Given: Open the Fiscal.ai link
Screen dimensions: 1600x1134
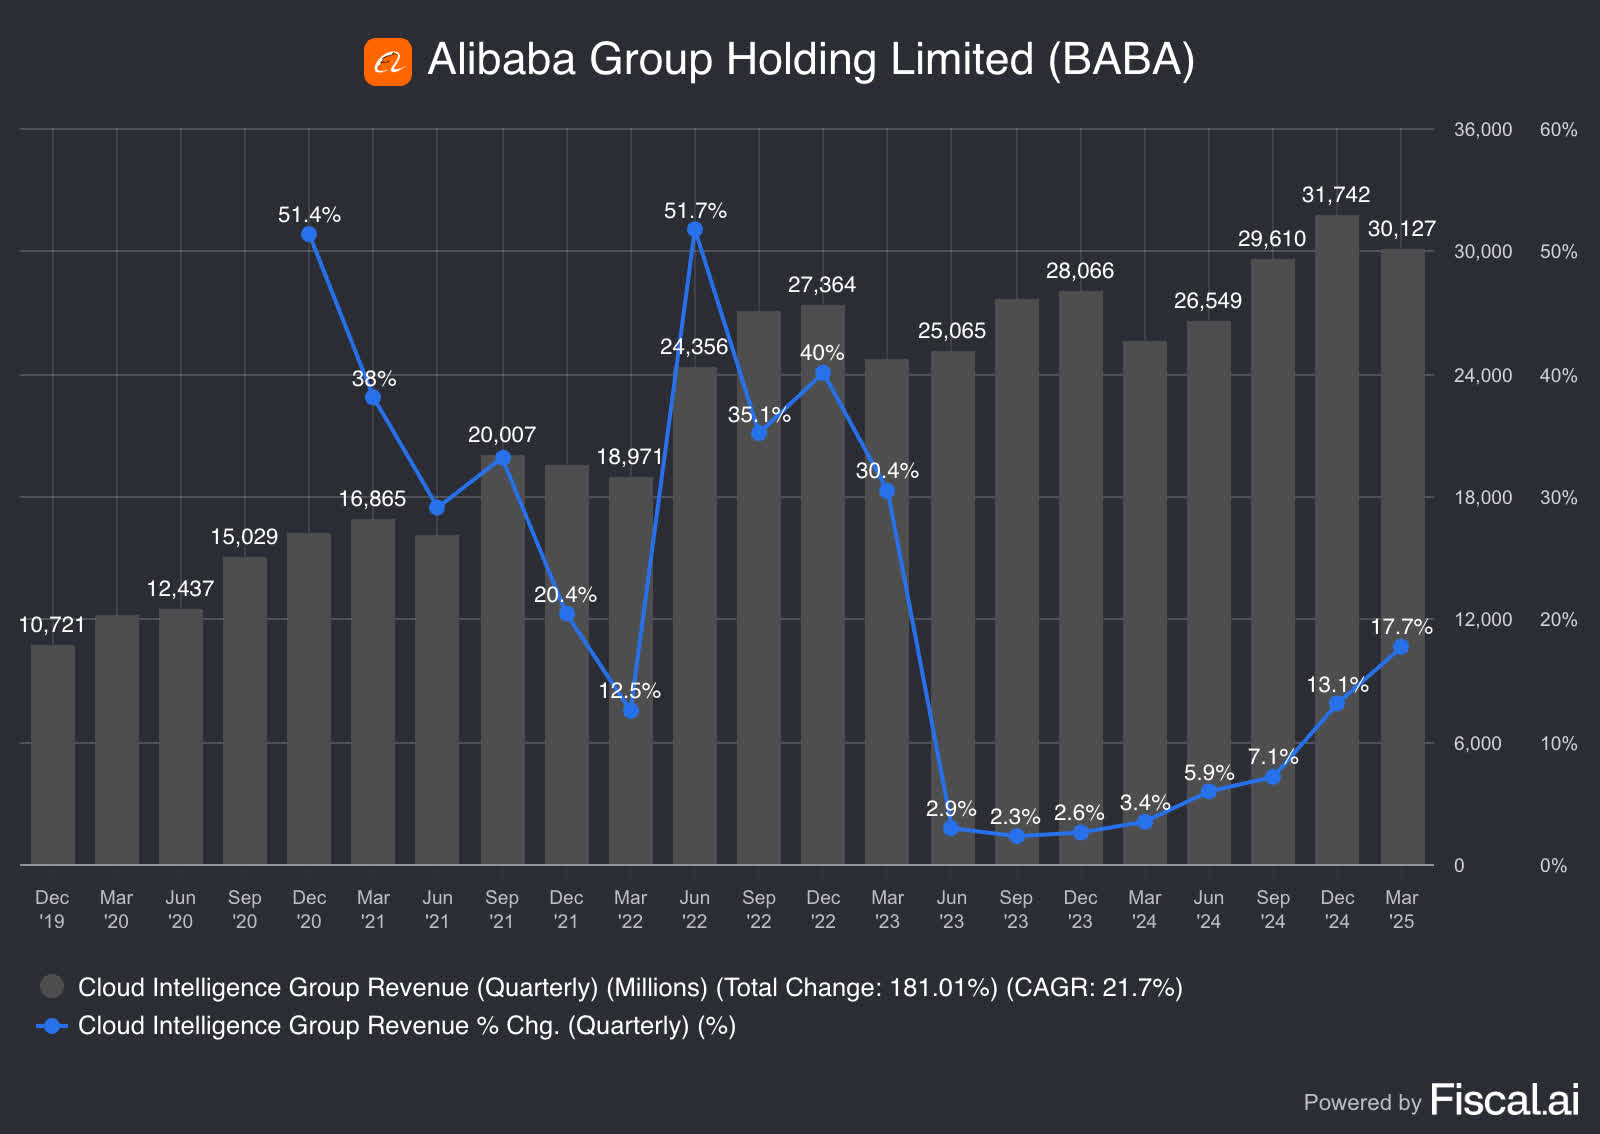Looking at the screenshot, I should coord(1504,1100).
